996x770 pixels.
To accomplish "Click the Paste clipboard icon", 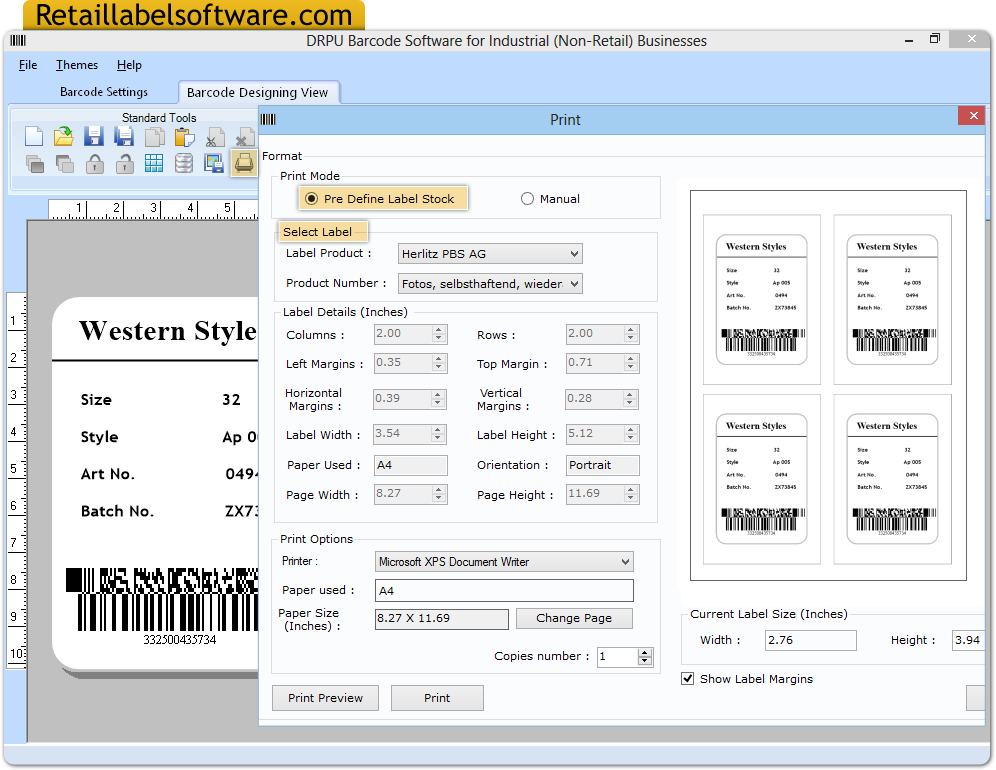I will pyautogui.click(x=184, y=137).
